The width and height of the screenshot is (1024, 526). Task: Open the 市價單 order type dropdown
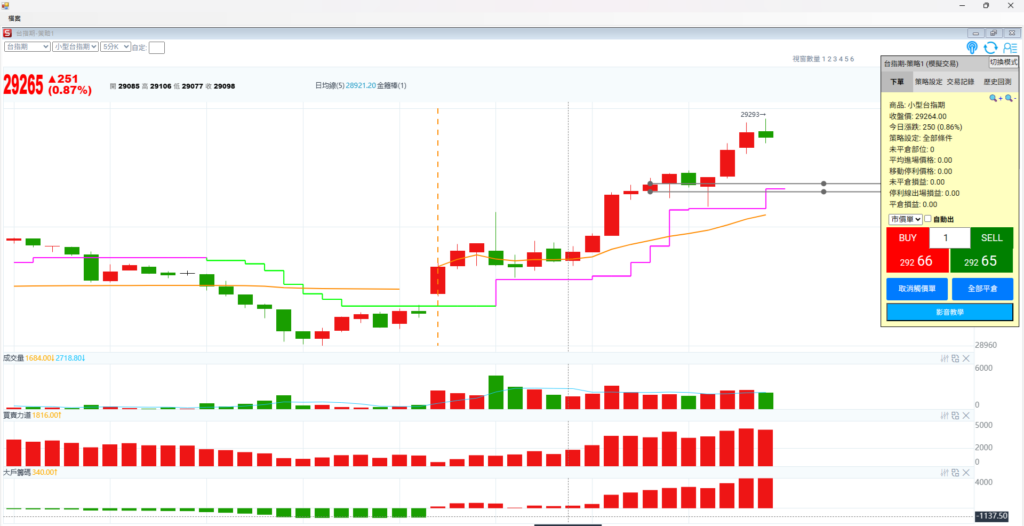pyautogui.click(x=904, y=219)
